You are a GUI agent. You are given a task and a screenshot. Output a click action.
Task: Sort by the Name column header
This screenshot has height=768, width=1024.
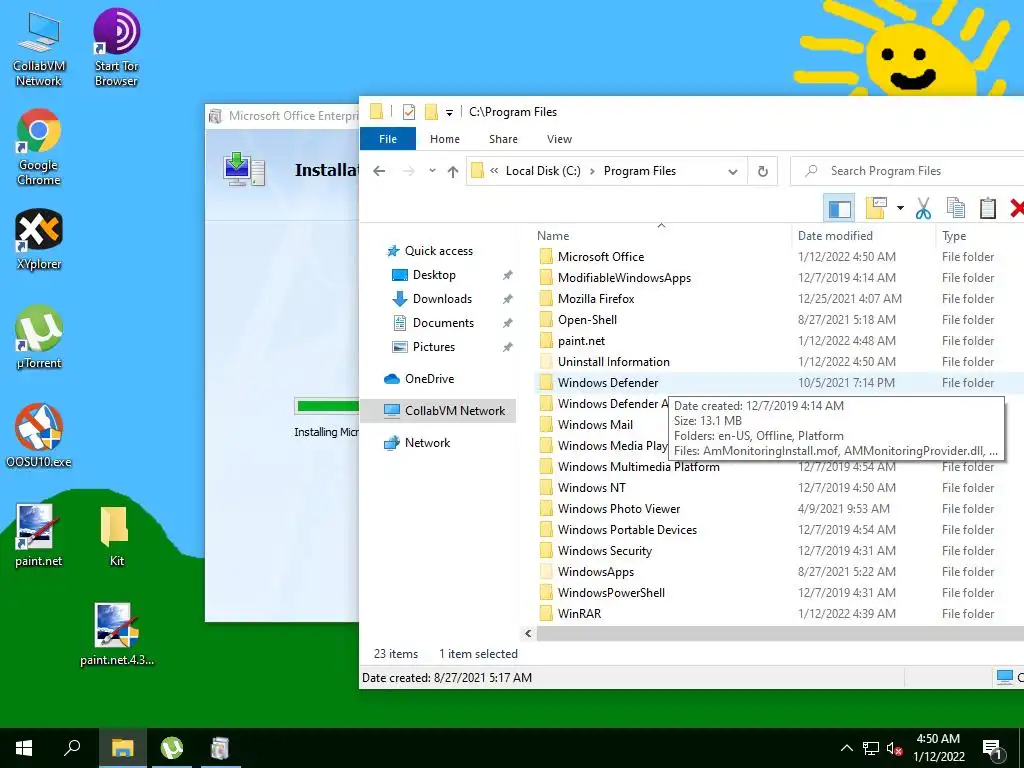point(661,236)
